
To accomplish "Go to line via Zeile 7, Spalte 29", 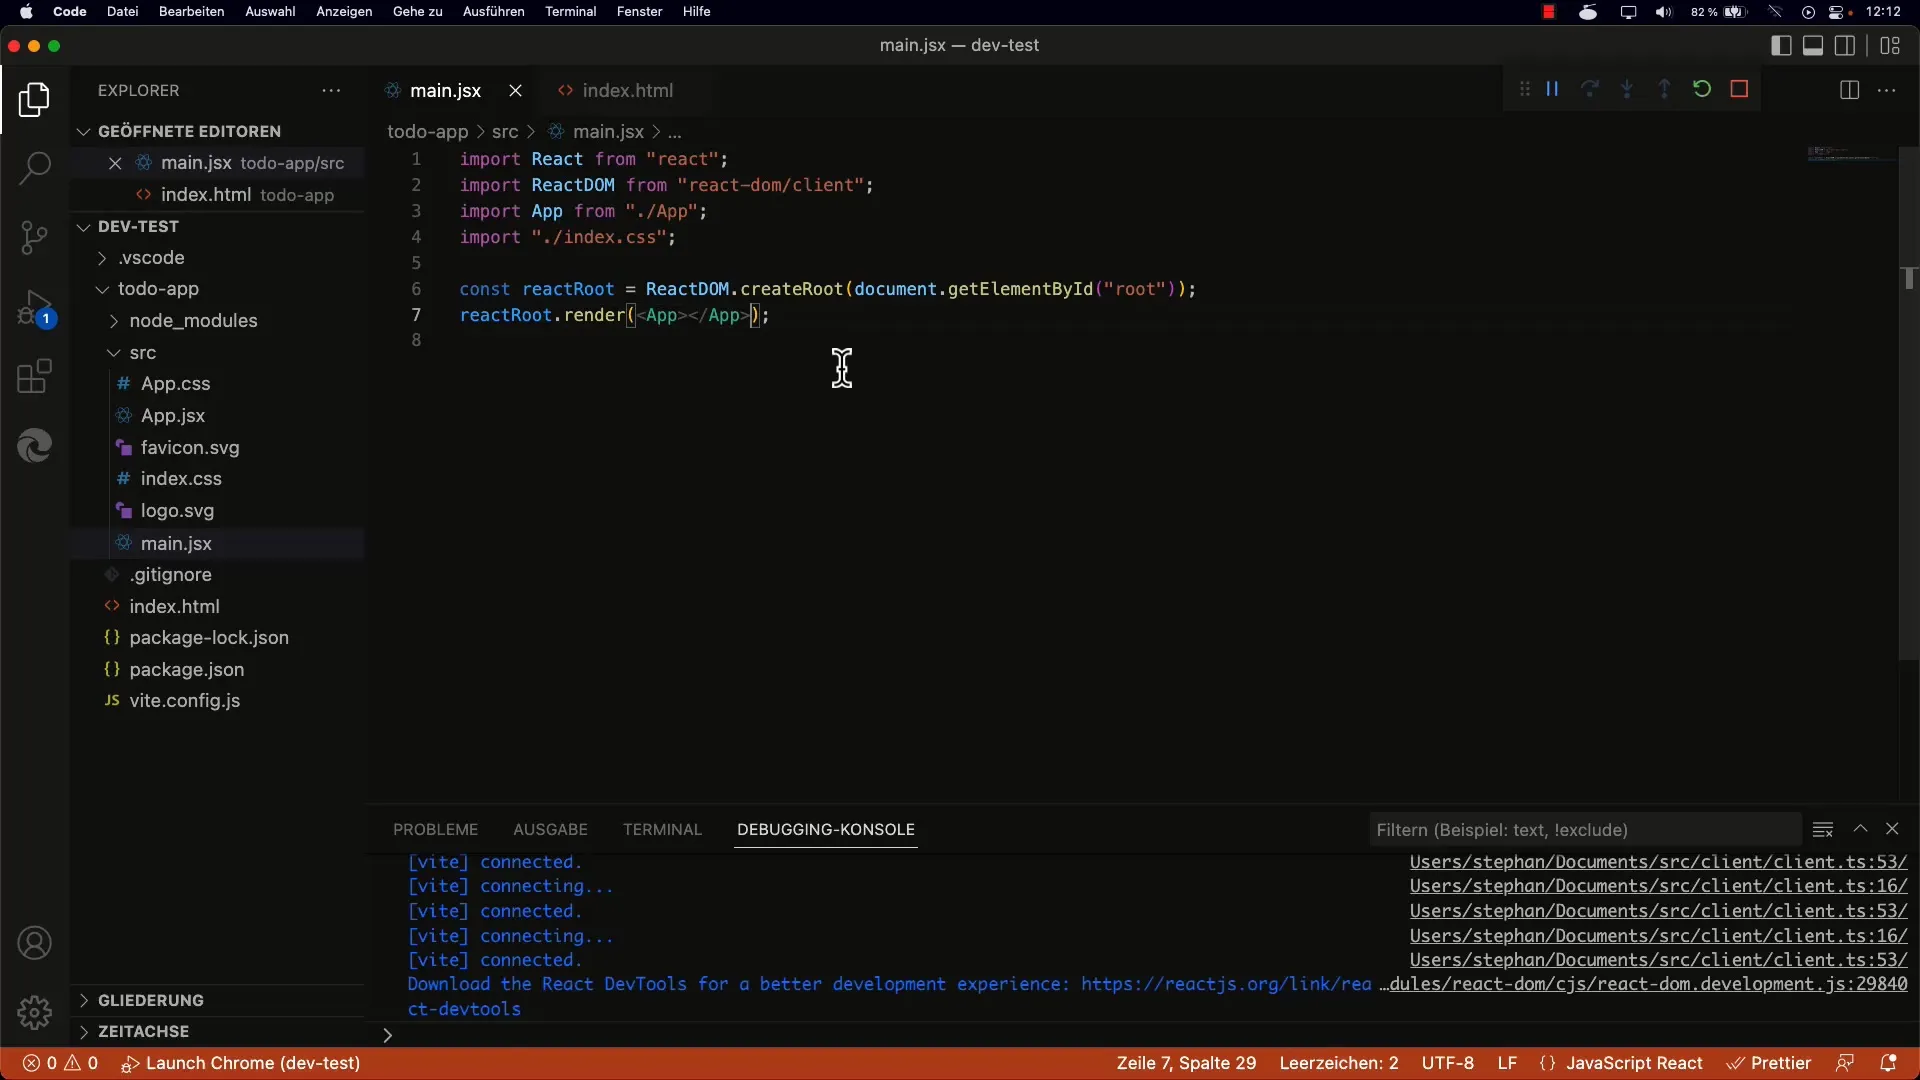I will point(1186,1063).
